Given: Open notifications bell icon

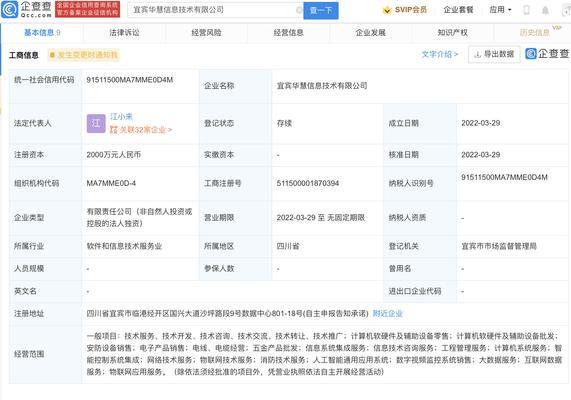Looking at the screenshot, I should click(545, 10).
